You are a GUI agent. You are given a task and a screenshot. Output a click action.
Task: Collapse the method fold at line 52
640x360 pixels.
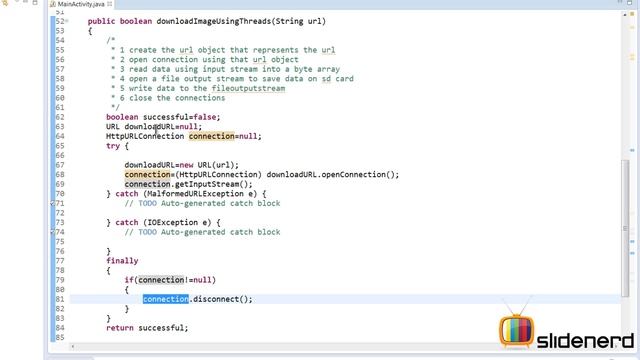coord(67,21)
